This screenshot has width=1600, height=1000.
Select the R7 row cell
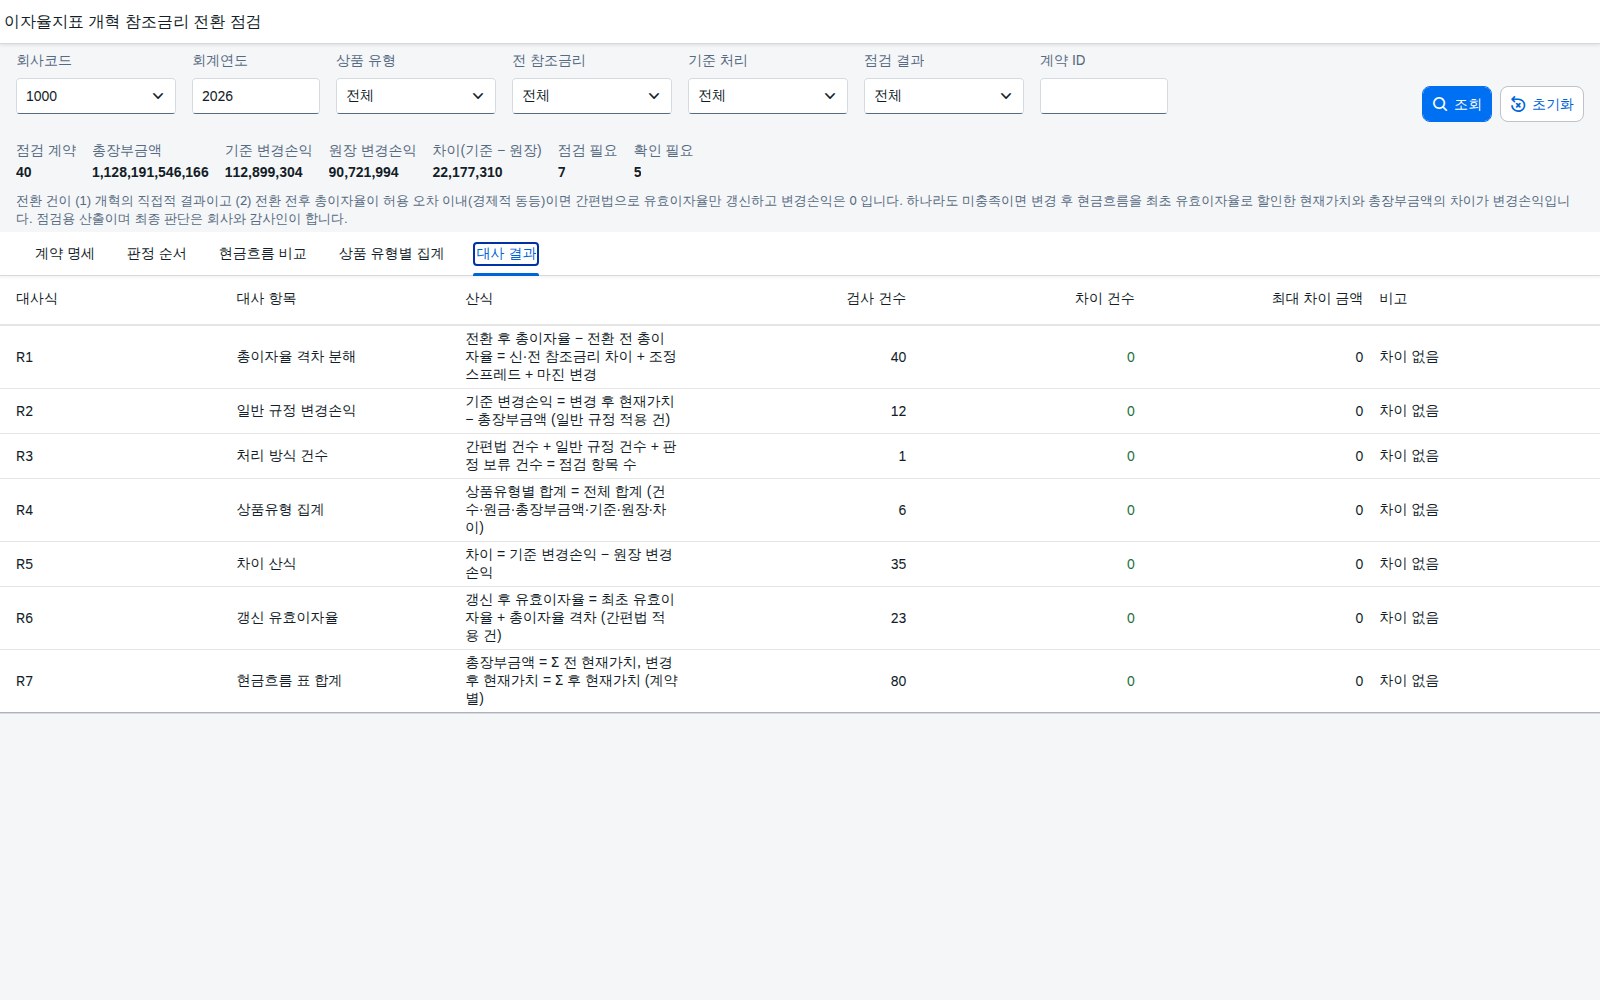25,681
